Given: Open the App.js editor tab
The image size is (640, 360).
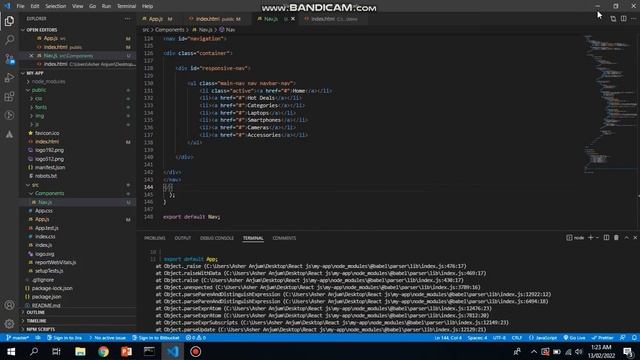Looking at the screenshot, I should (x=158, y=19).
